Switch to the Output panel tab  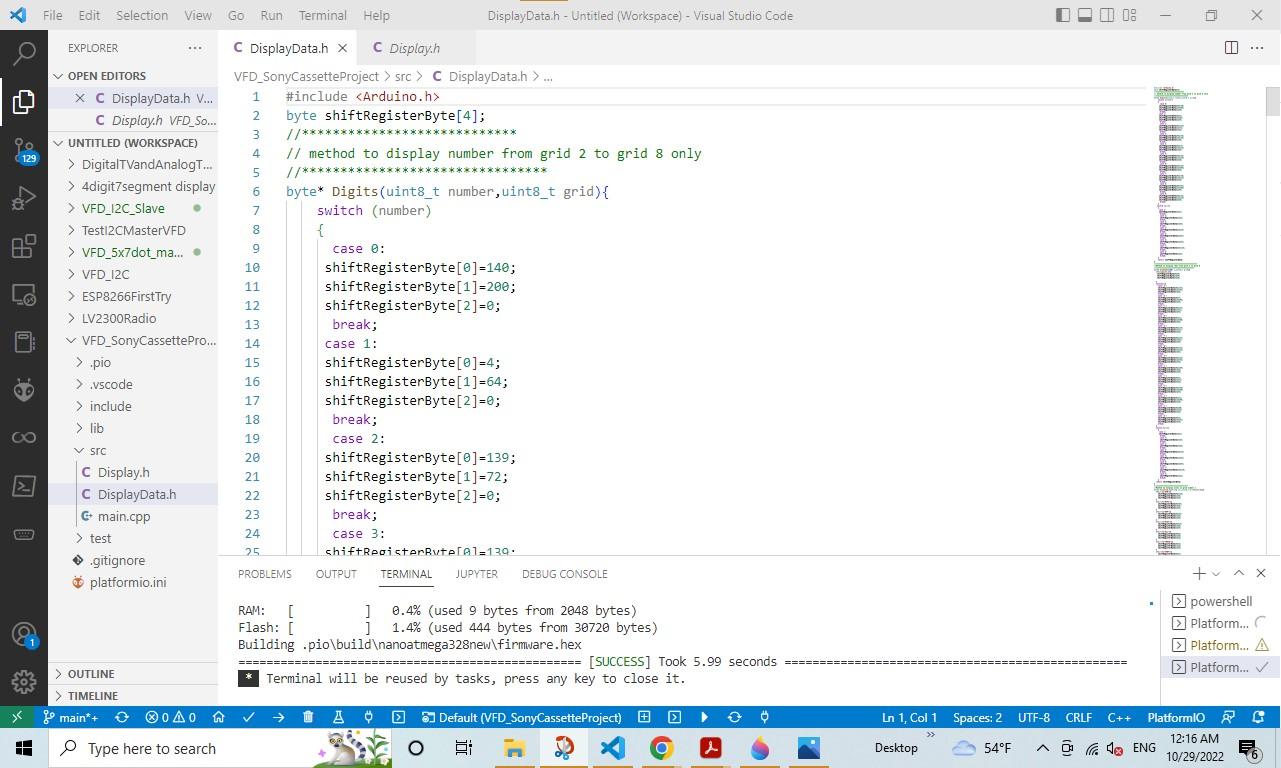point(336,573)
